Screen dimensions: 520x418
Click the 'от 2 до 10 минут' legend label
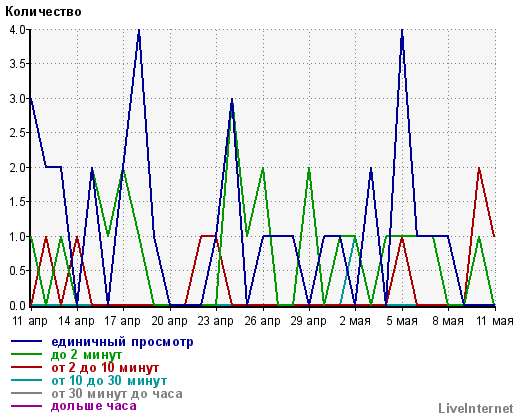105,368
